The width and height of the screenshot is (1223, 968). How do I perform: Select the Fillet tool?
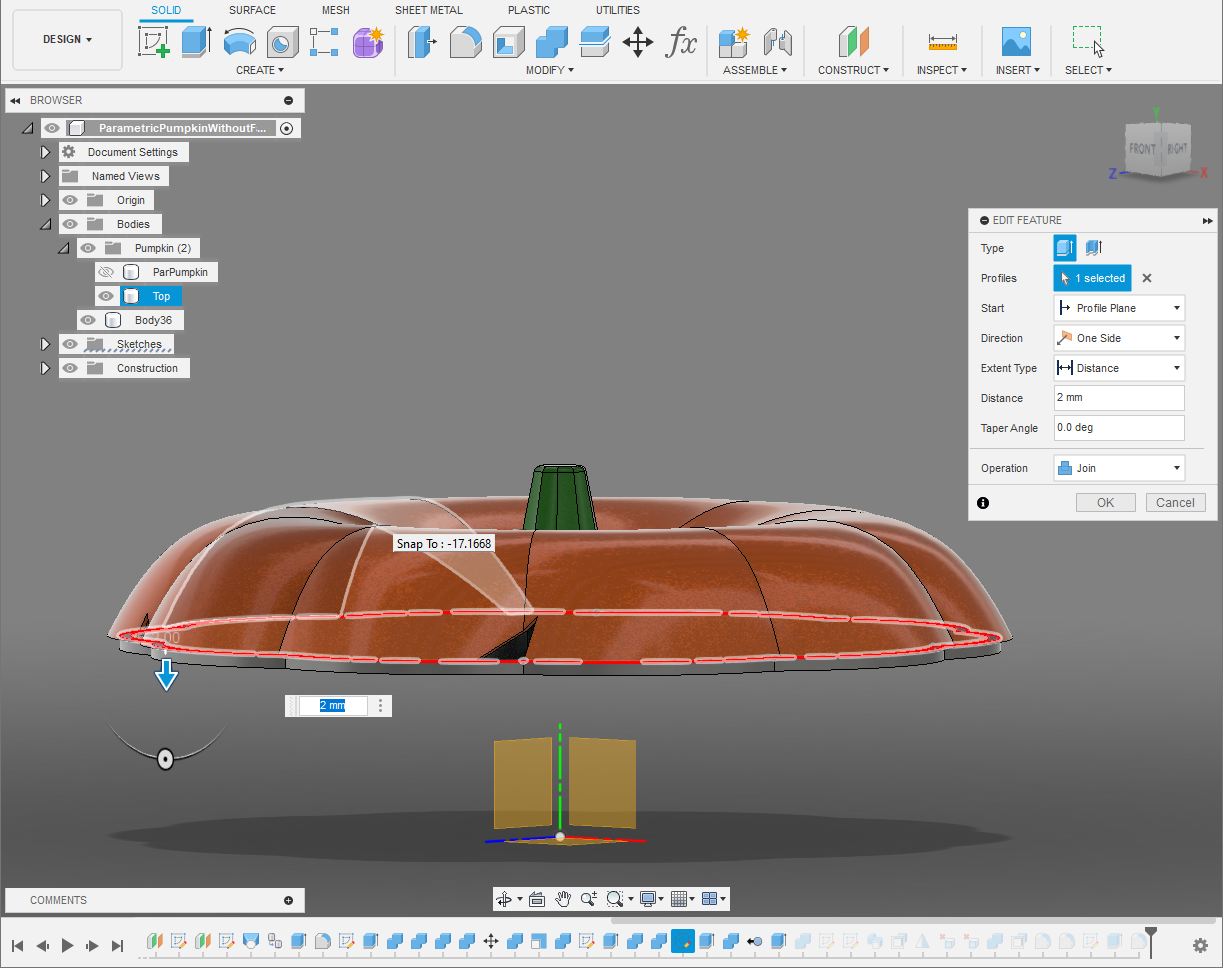(465, 42)
